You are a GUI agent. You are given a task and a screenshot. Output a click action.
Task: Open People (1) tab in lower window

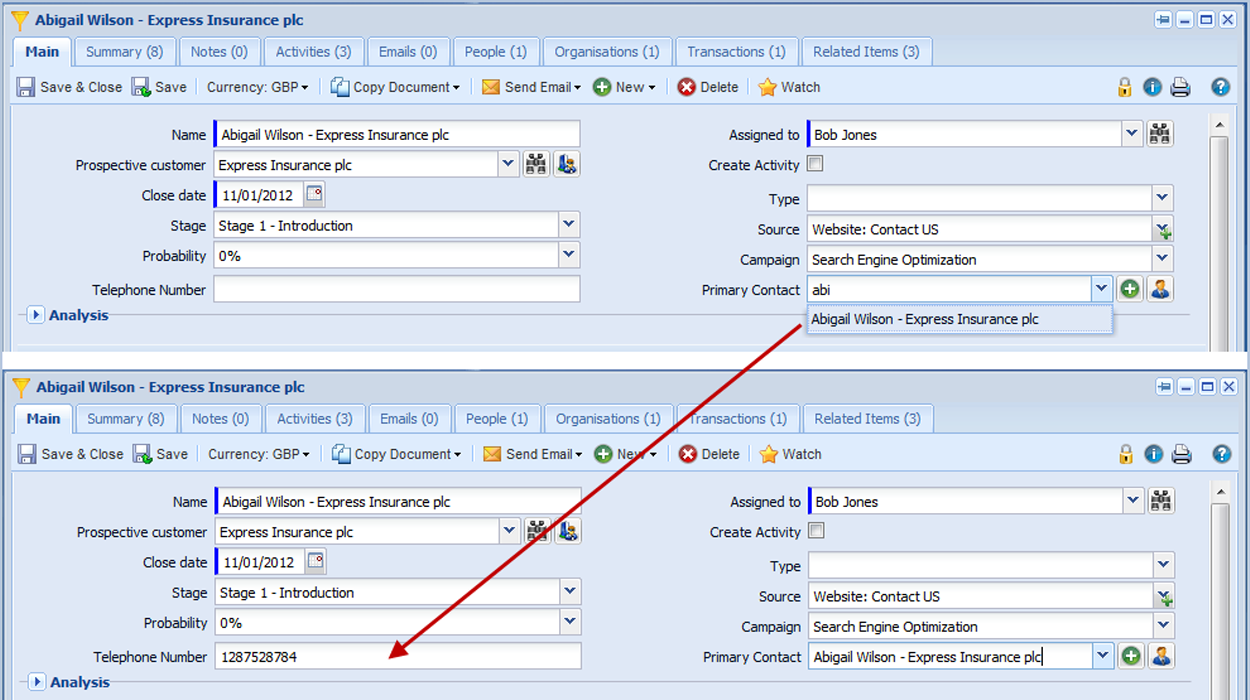(x=496, y=419)
